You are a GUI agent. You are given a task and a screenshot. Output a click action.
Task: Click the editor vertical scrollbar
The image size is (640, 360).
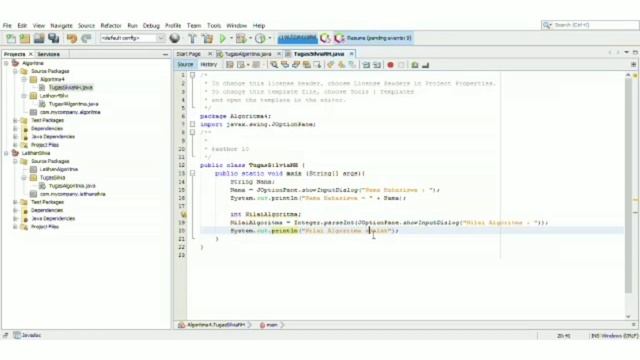pos(628,186)
